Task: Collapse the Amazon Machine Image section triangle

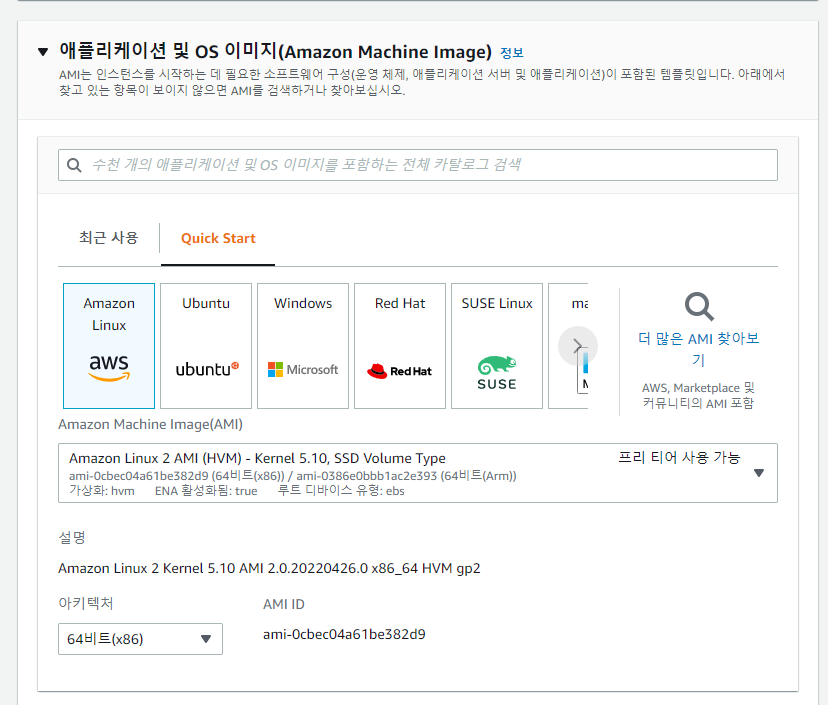Action: 43,52
